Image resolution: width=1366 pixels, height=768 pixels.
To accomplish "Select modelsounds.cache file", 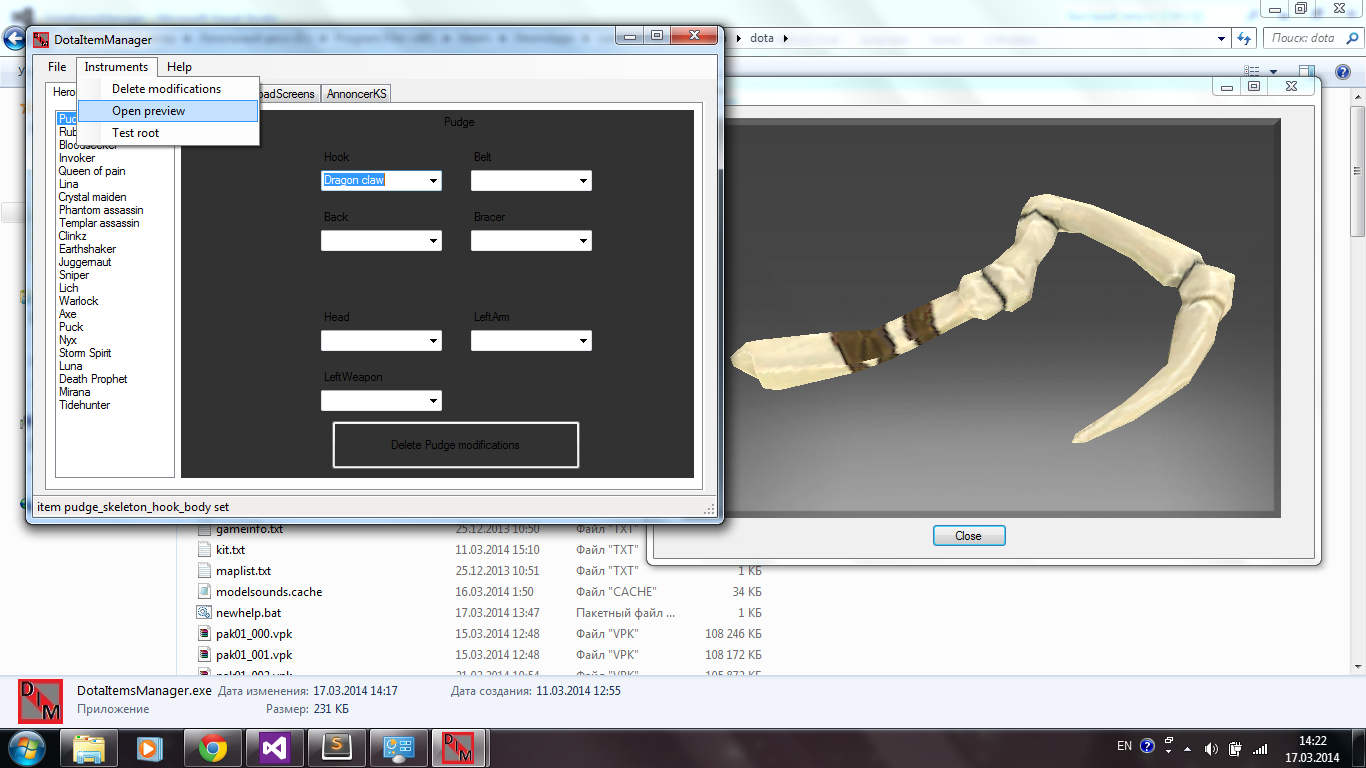I will pyautogui.click(x=269, y=592).
